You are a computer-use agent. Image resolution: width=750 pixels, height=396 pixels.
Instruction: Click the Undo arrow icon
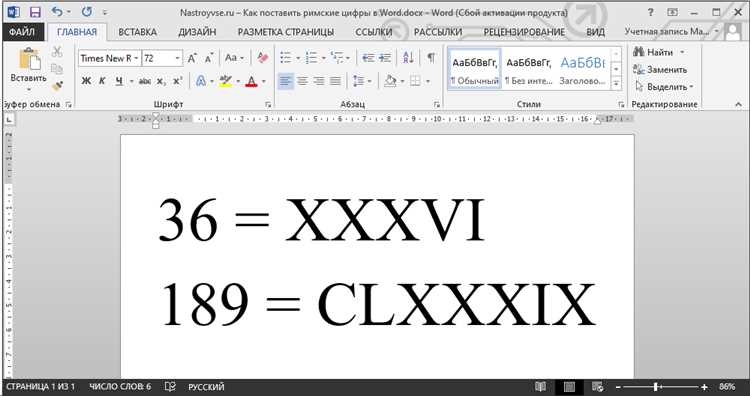pyautogui.click(x=57, y=12)
